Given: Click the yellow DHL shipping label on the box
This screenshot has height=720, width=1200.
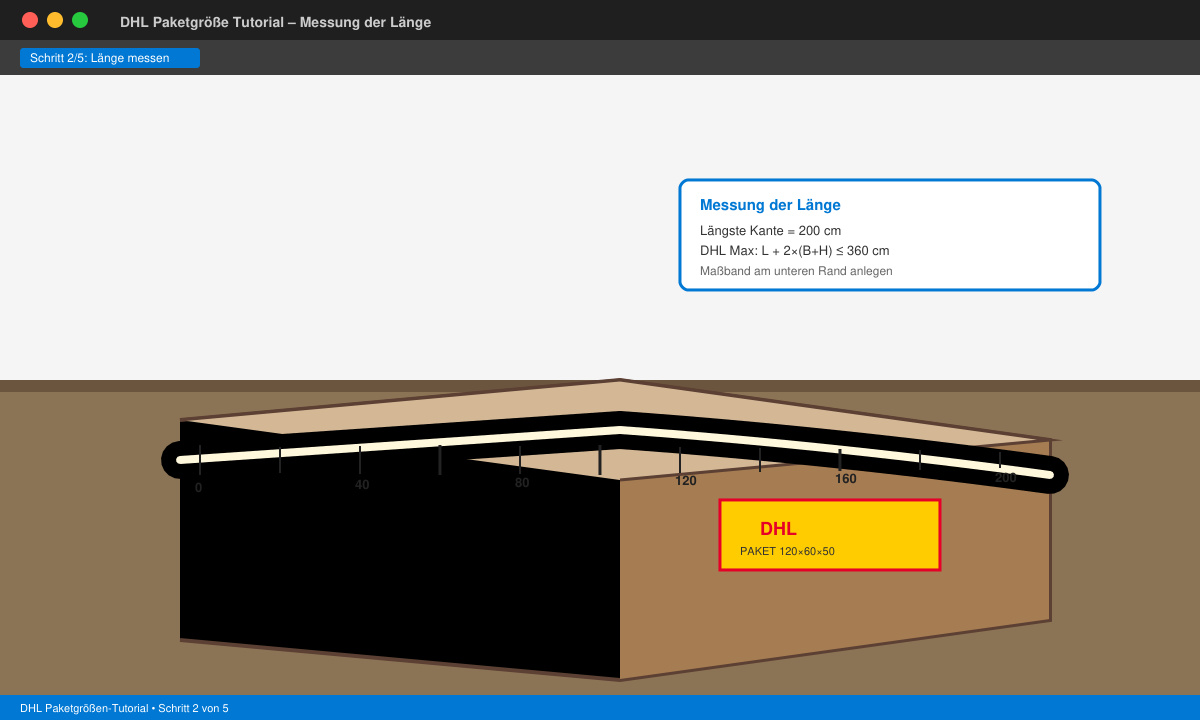Looking at the screenshot, I should pos(830,535).
